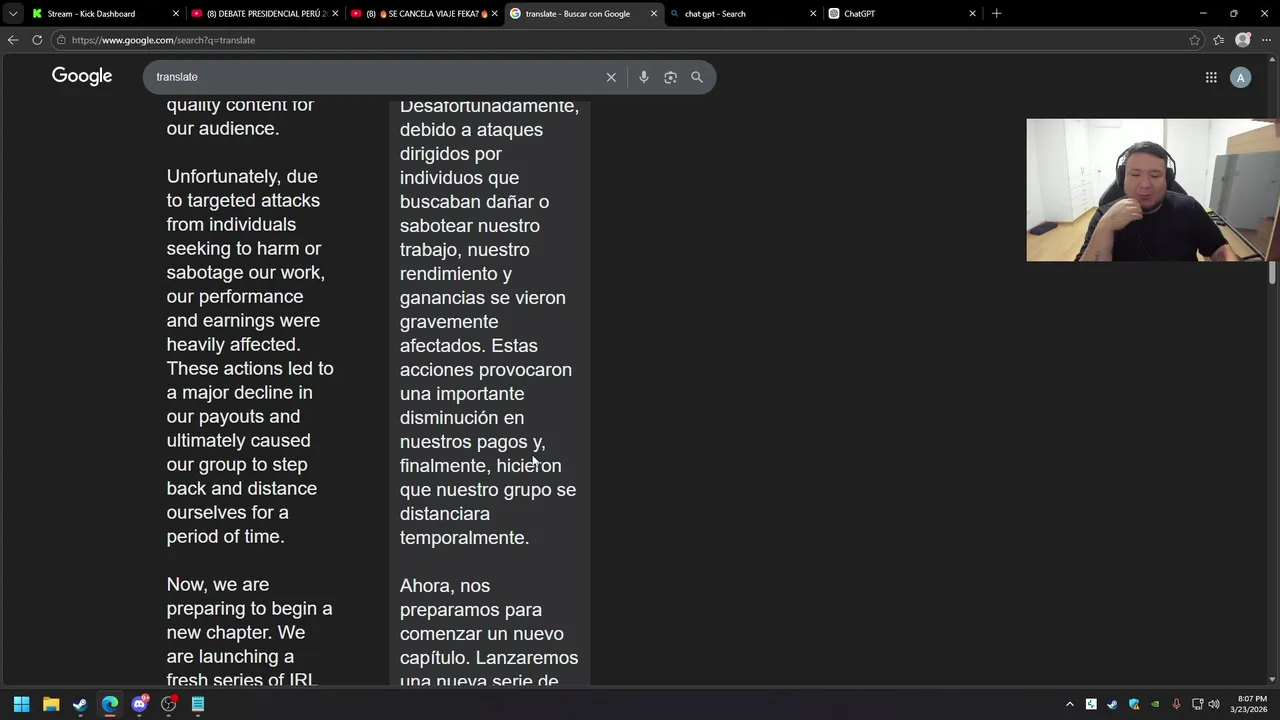This screenshot has height=720, width=1280.
Task: Click the page vertical scrollbar thumb
Action: point(1273,271)
